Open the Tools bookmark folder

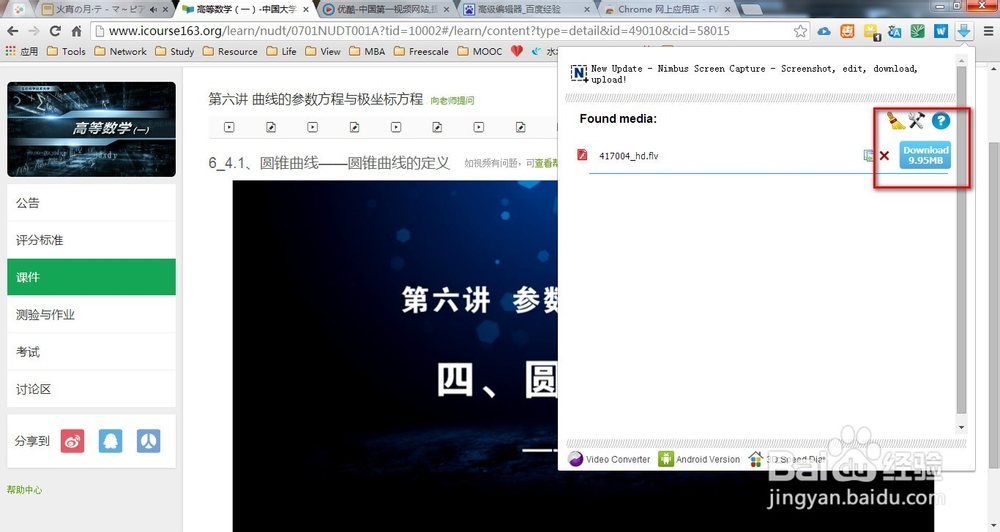[66, 51]
